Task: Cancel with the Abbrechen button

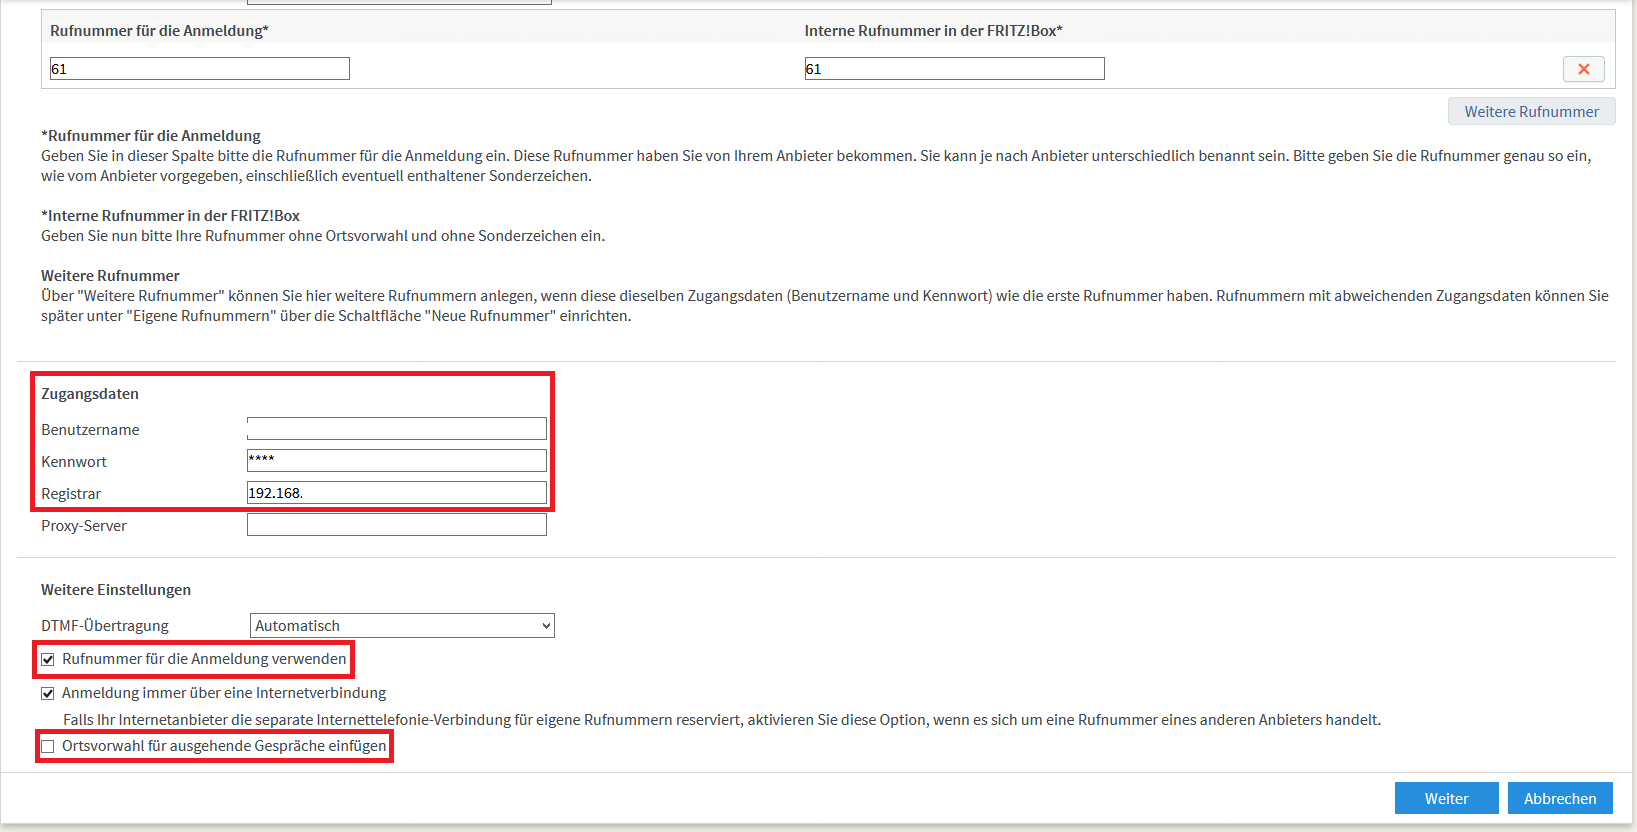Action: [1559, 798]
